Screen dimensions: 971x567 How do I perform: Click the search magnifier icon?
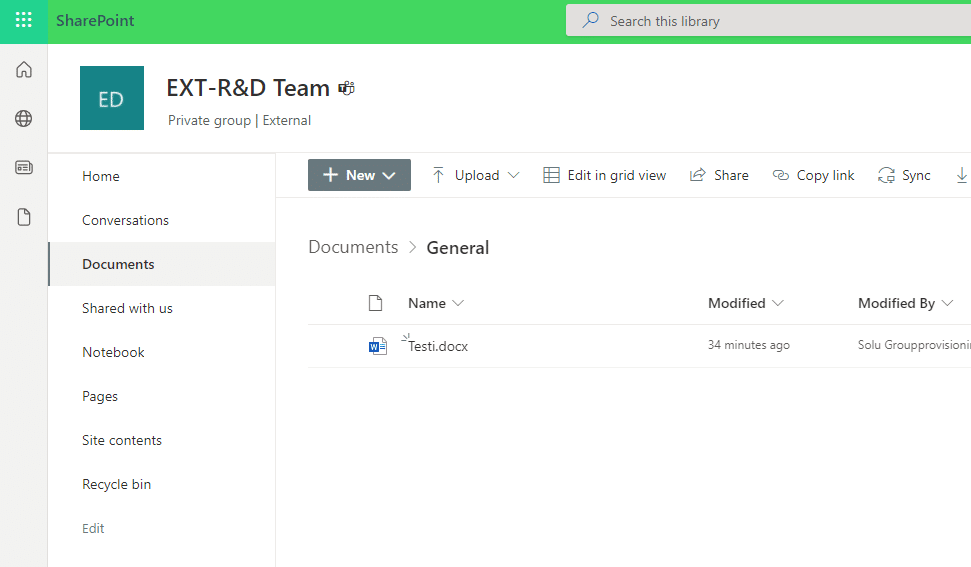click(591, 20)
